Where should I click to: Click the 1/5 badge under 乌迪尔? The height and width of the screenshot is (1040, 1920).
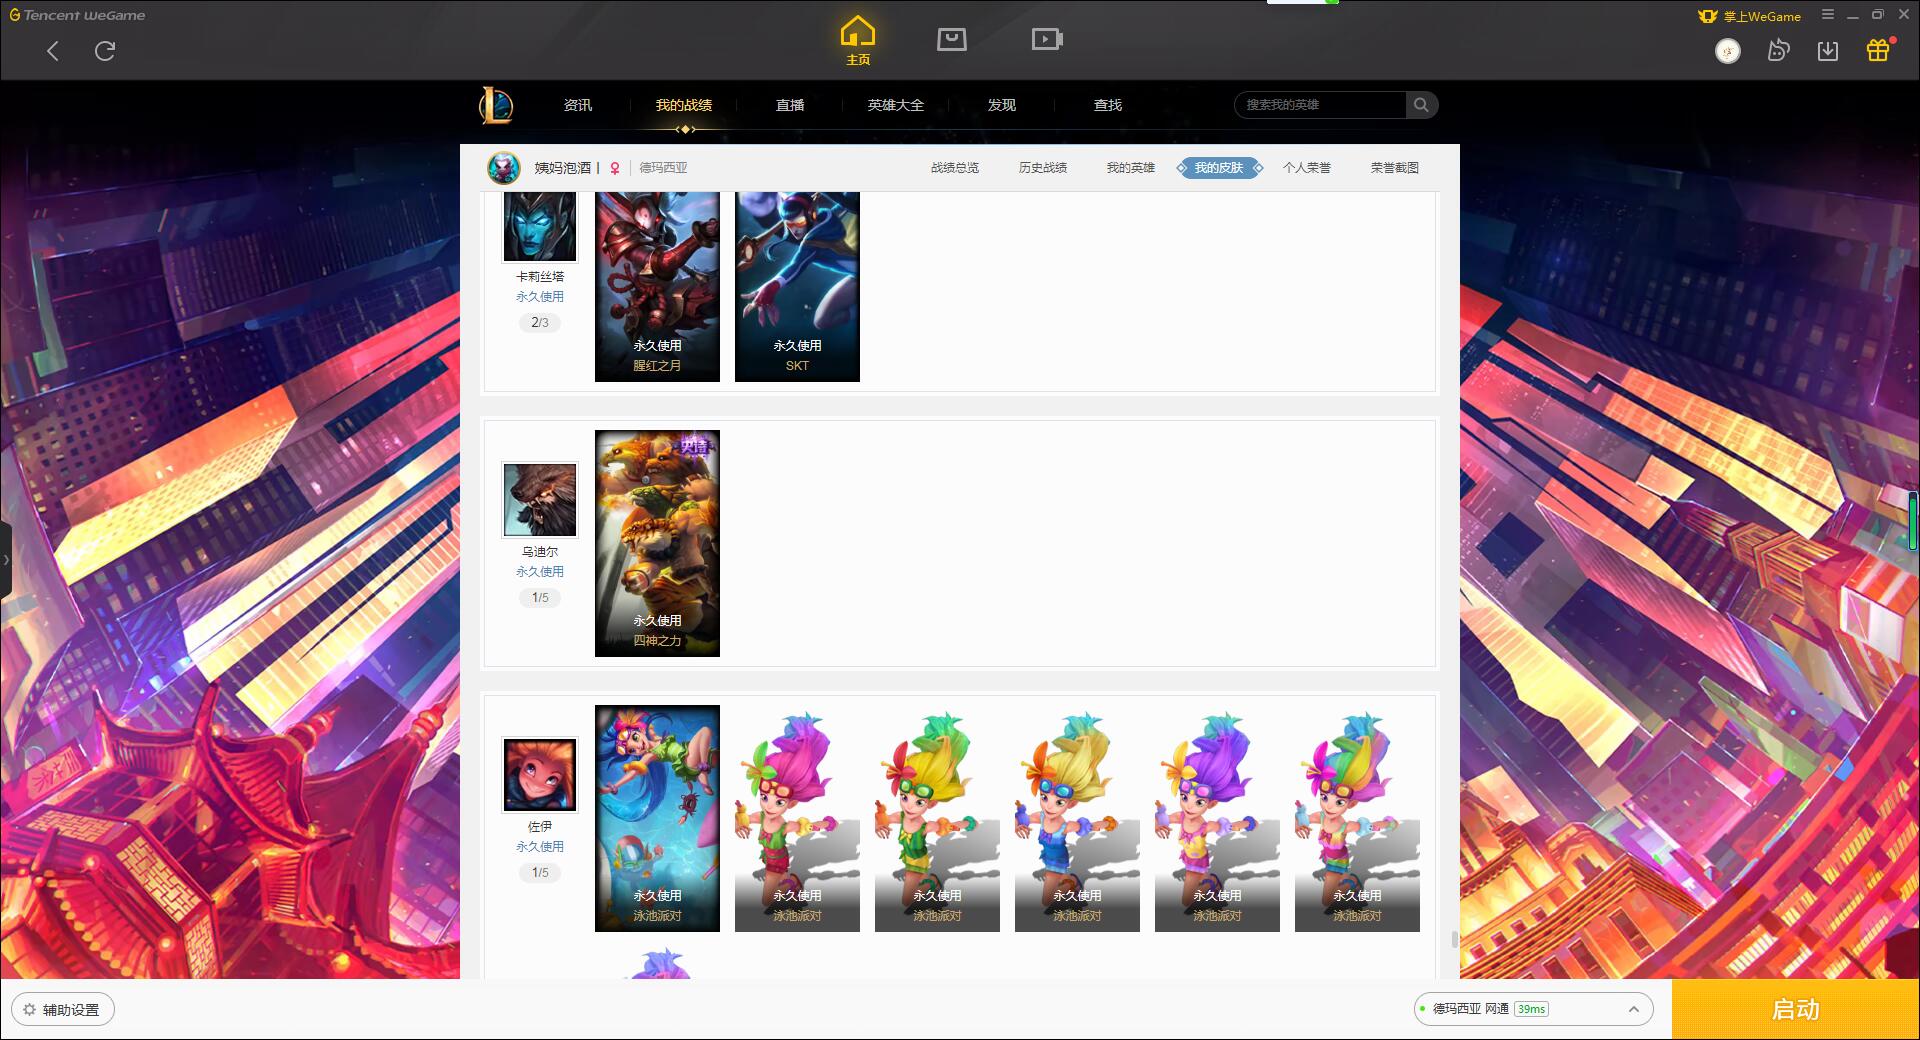click(x=540, y=598)
